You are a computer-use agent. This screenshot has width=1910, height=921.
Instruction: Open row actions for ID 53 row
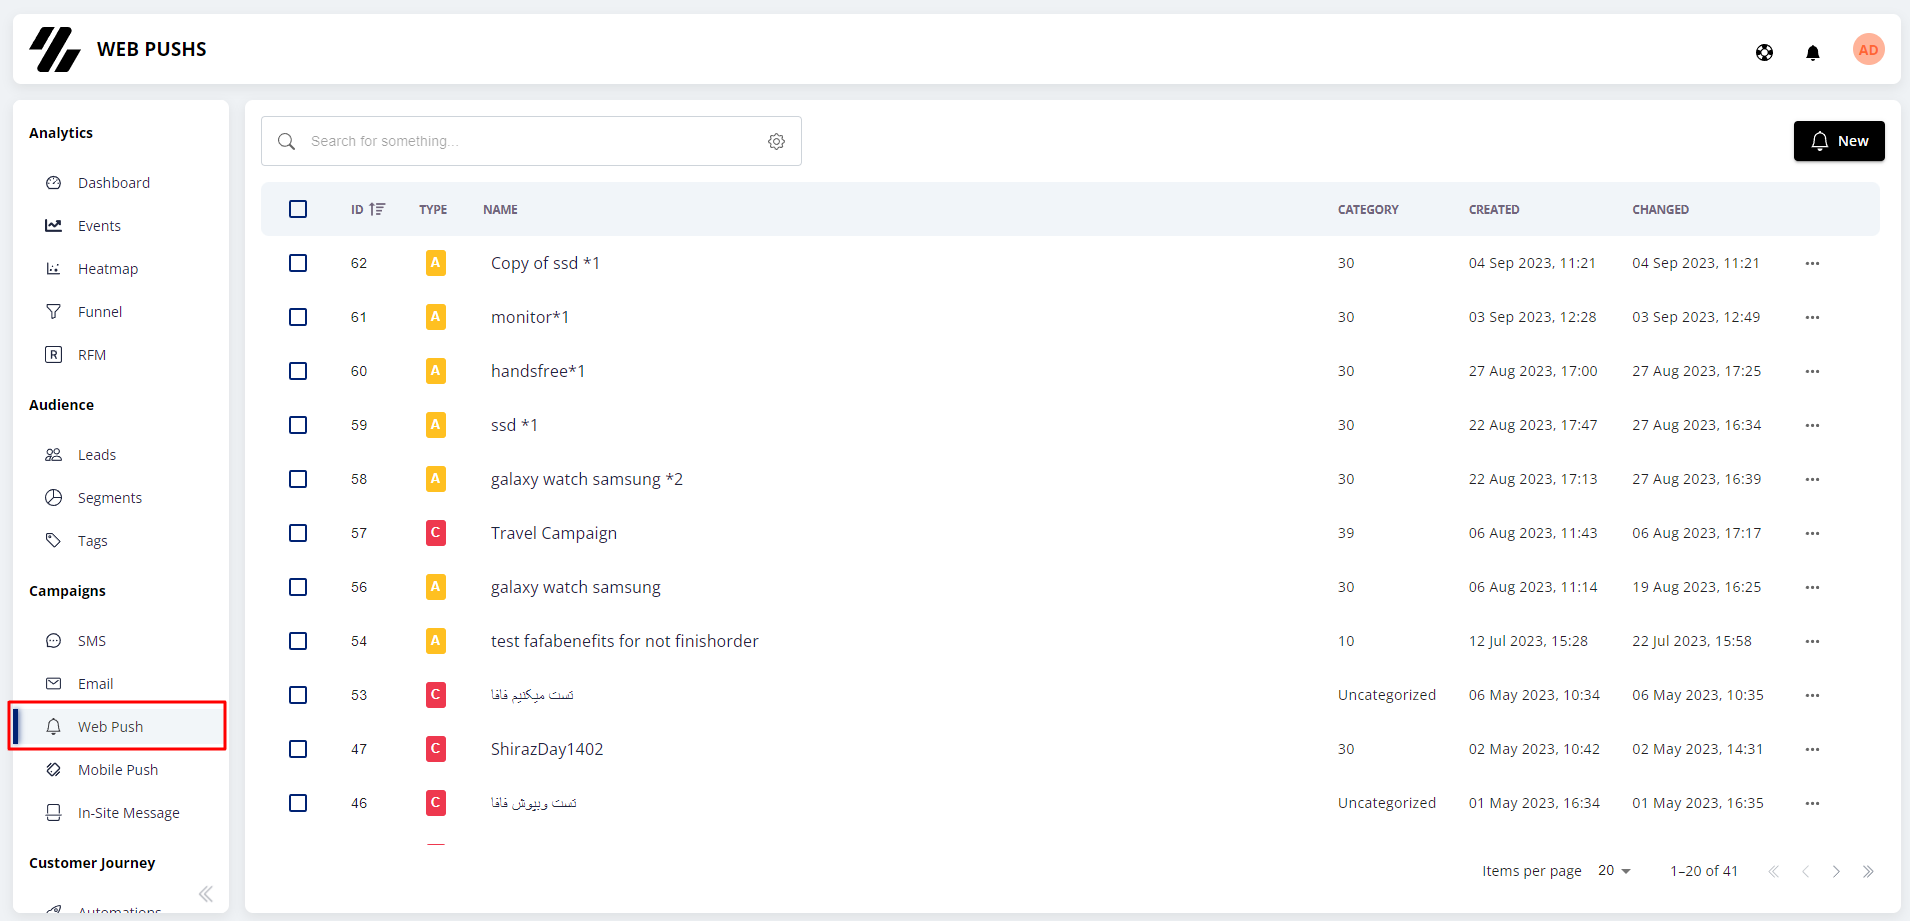[x=1812, y=695]
